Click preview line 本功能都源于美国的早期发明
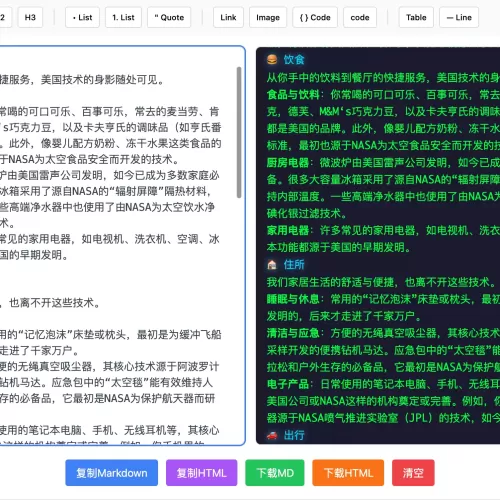The image size is (500, 500). pyautogui.click(x=339, y=247)
